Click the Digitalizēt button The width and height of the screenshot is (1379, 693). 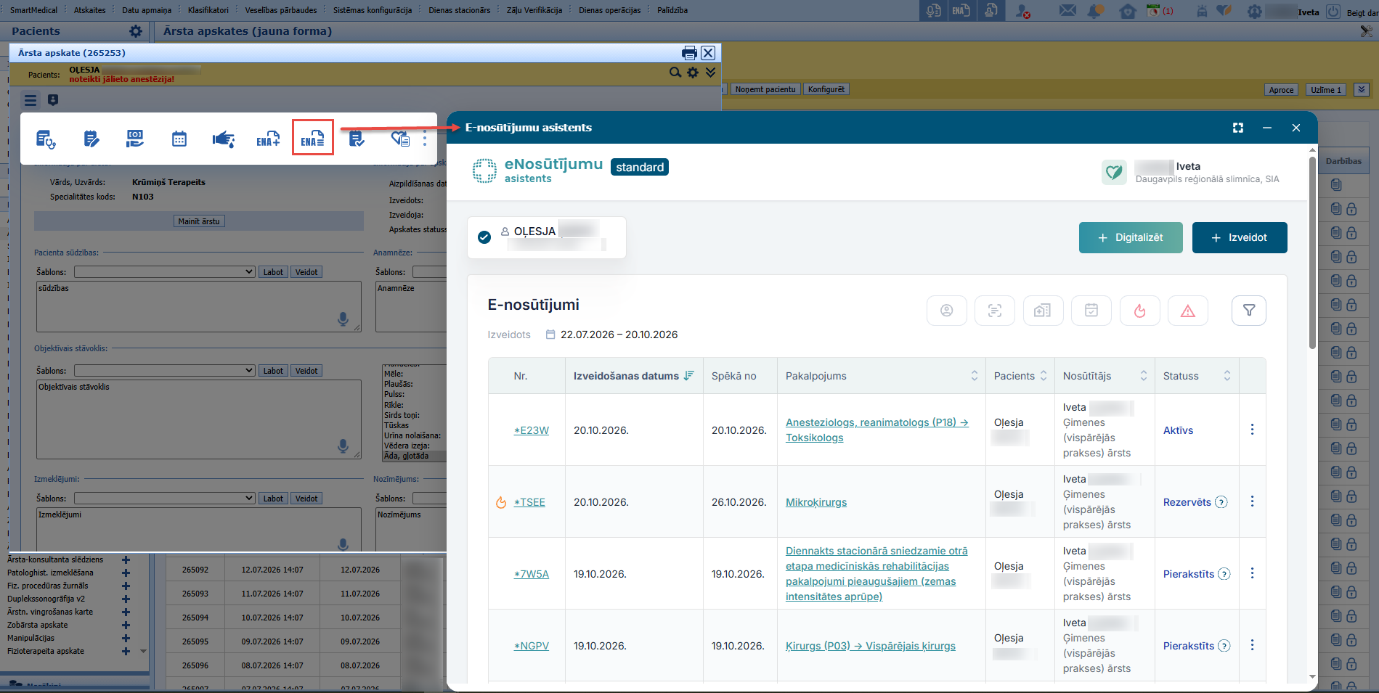click(1131, 238)
